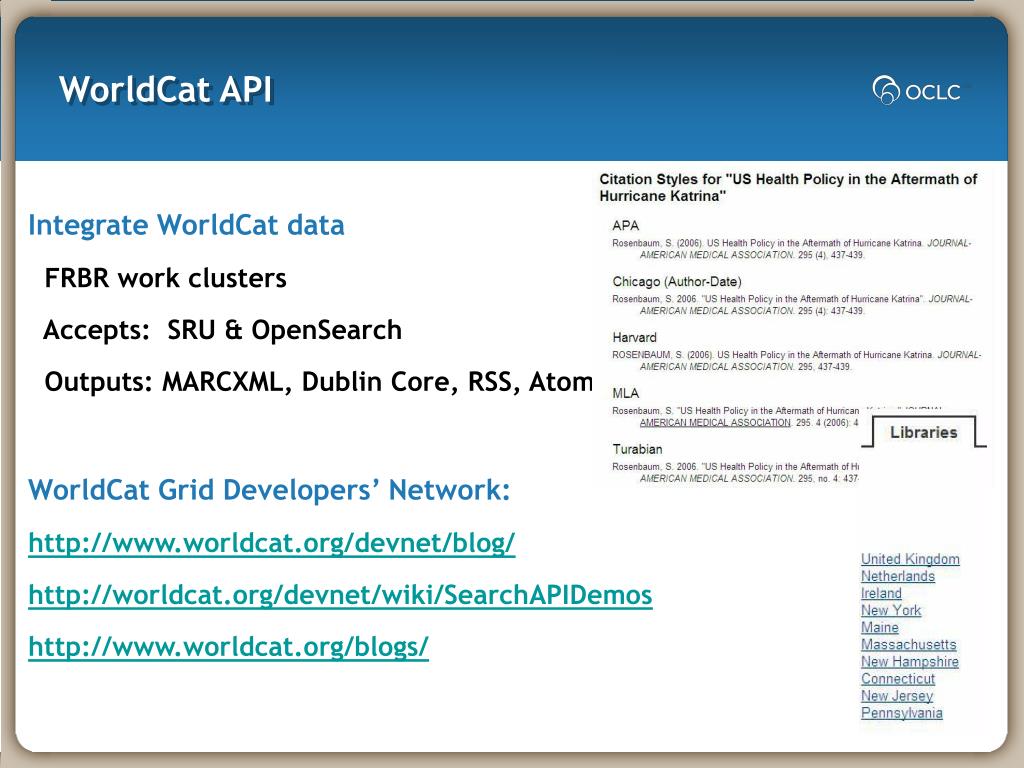The image size is (1024, 768).
Task: Click the New York link
Action: point(891,610)
